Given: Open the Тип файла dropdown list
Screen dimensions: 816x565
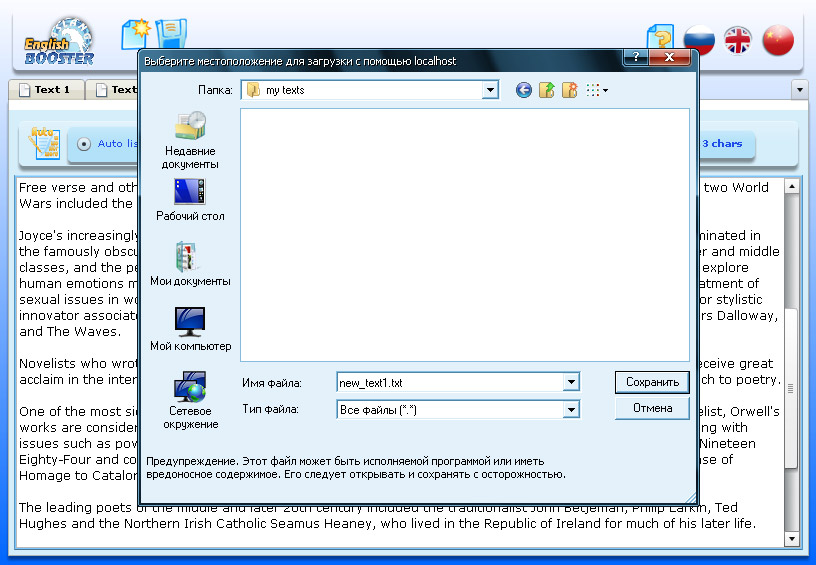Looking at the screenshot, I should 571,409.
